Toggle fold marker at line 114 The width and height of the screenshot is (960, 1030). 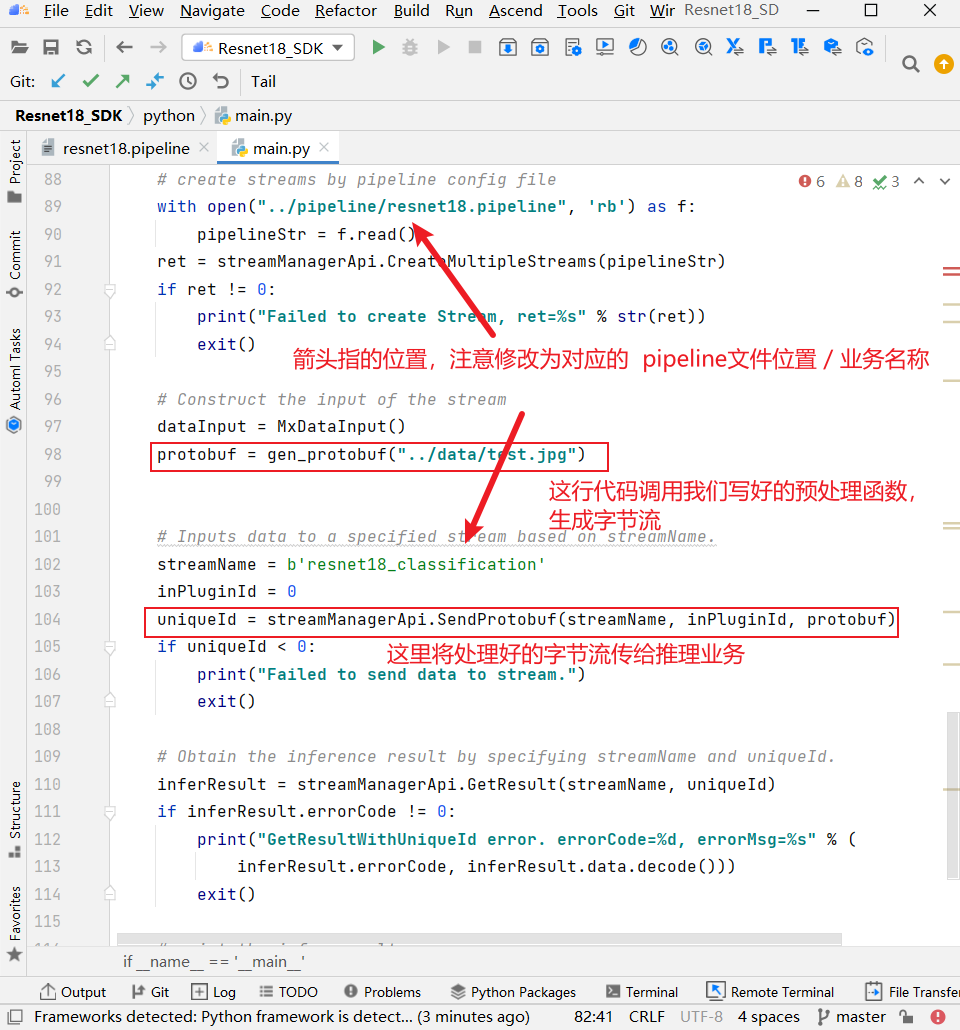(110, 893)
